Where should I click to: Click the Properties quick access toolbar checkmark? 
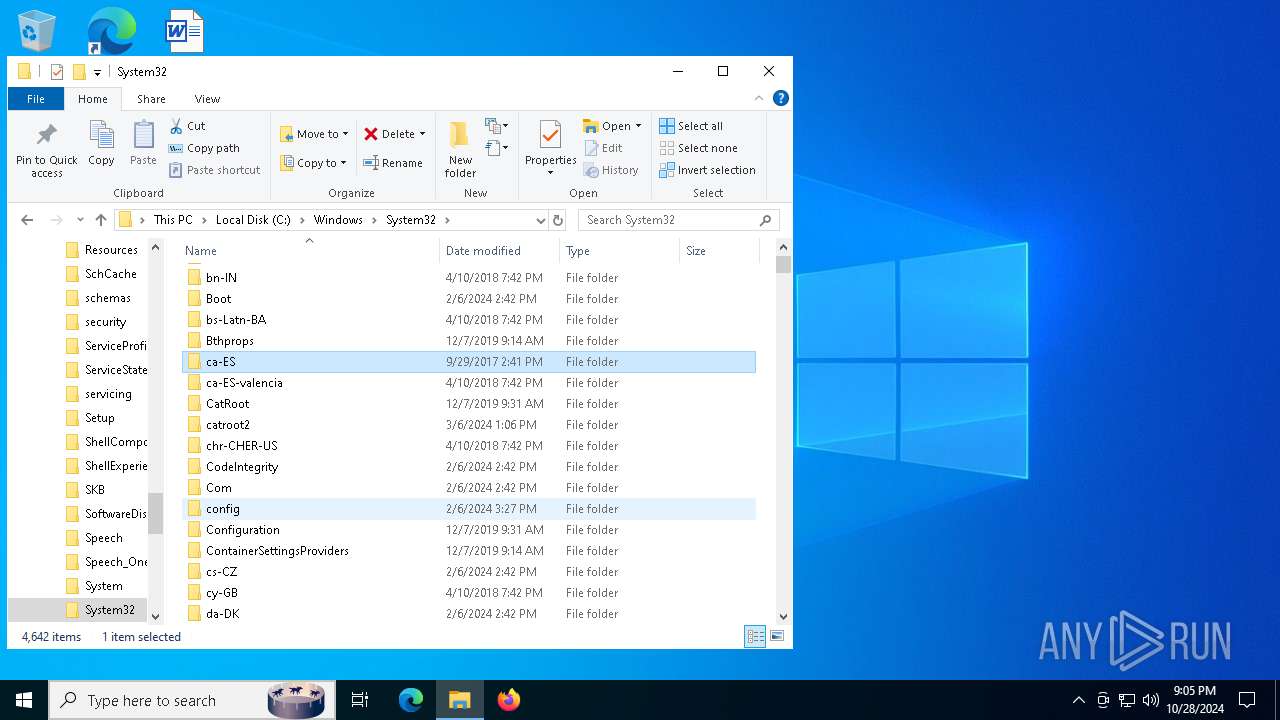point(57,72)
